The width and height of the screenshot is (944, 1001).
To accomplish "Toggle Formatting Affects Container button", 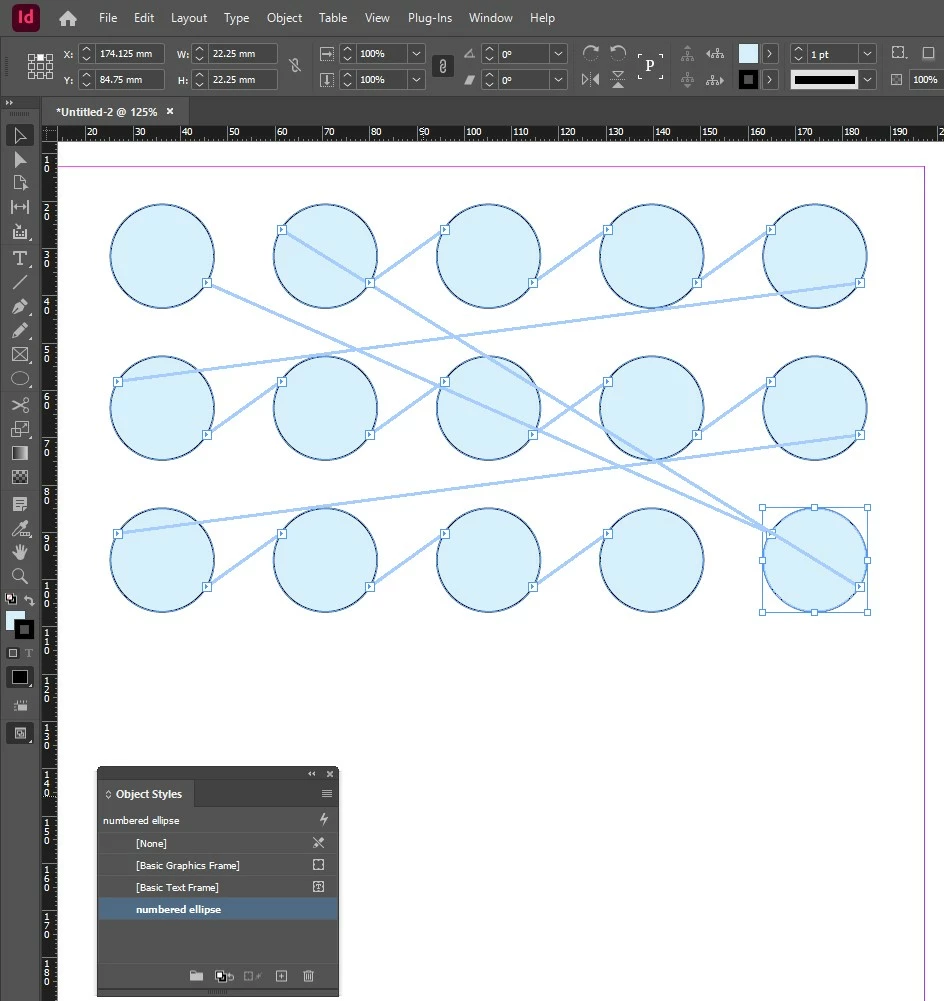I will (13, 653).
